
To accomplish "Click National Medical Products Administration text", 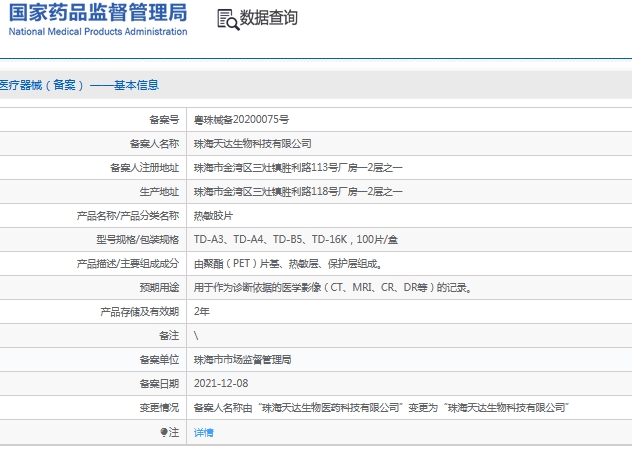I will (98, 31).
